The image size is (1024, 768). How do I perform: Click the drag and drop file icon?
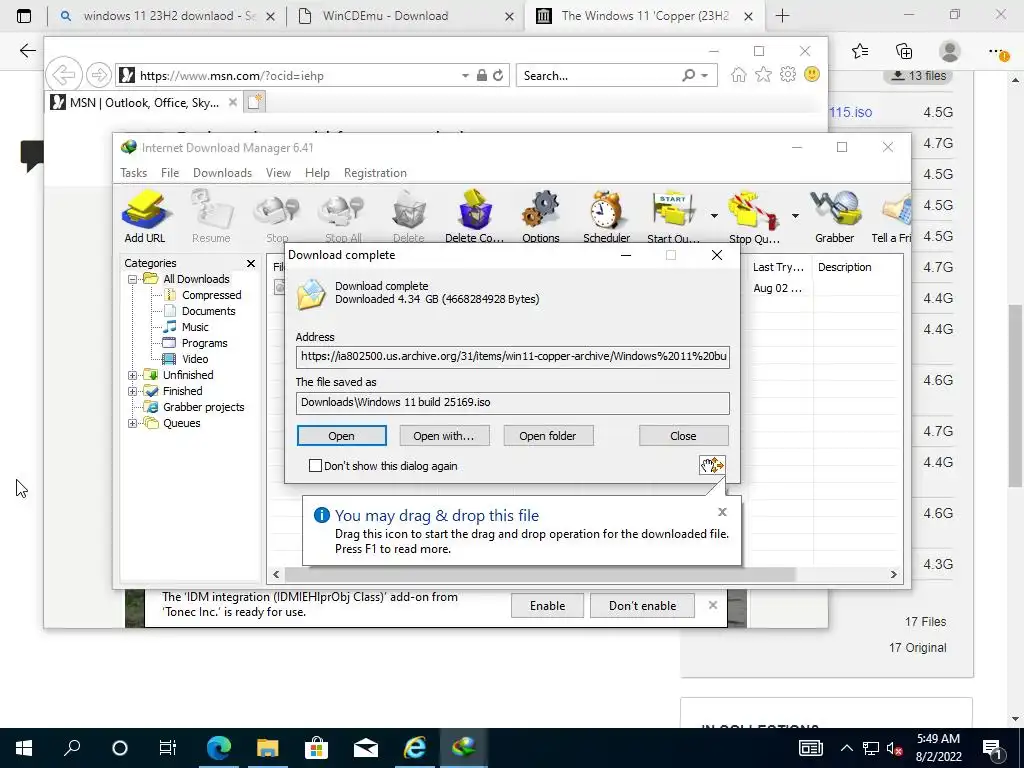712,465
